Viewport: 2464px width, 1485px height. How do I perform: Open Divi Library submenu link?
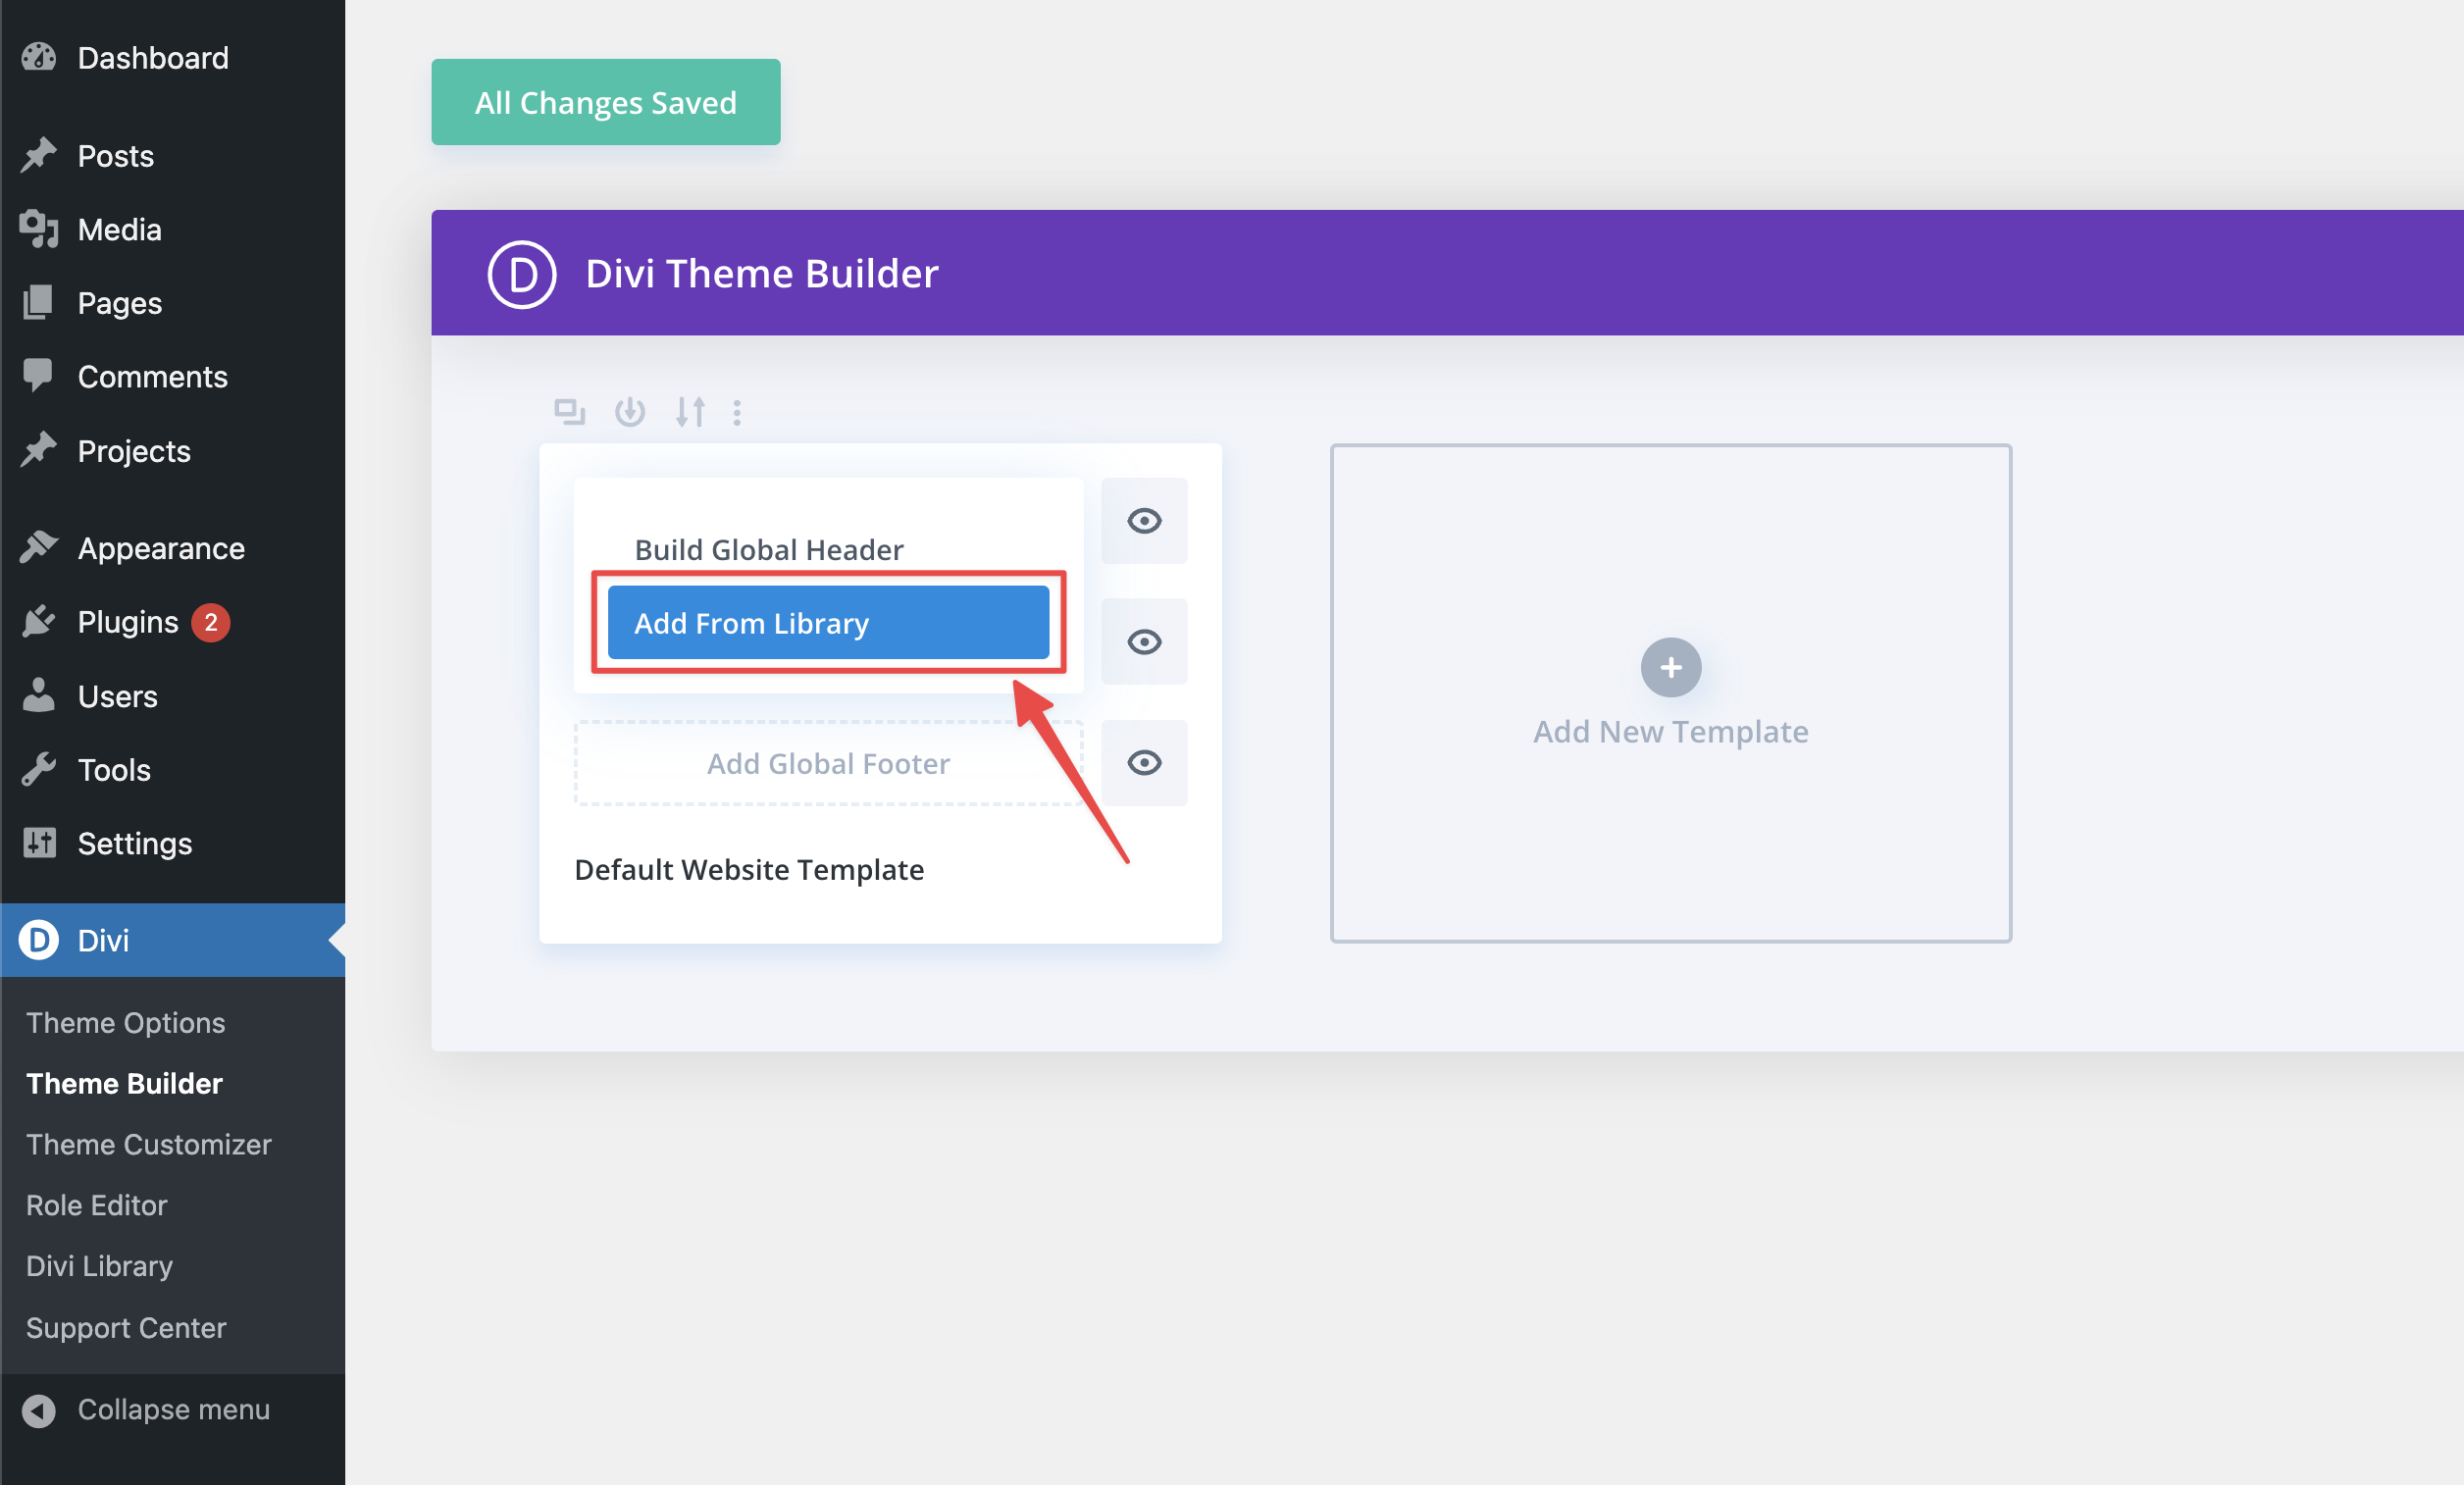click(x=99, y=1266)
